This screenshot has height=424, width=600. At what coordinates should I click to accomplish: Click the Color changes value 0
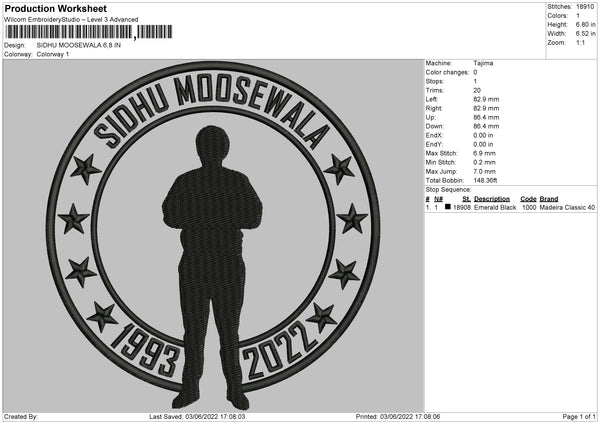pyautogui.click(x=475, y=72)
